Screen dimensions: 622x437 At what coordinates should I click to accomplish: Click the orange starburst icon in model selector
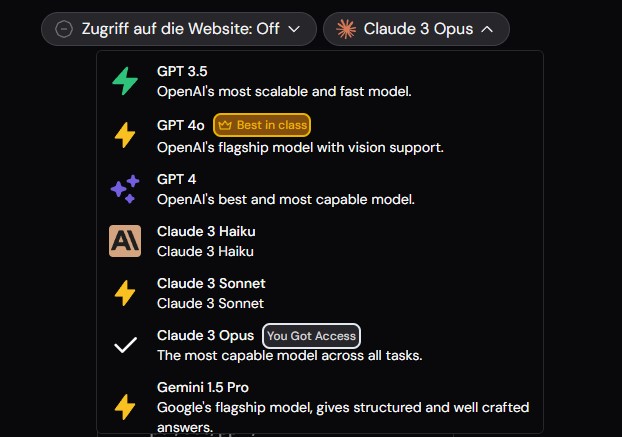346,29
